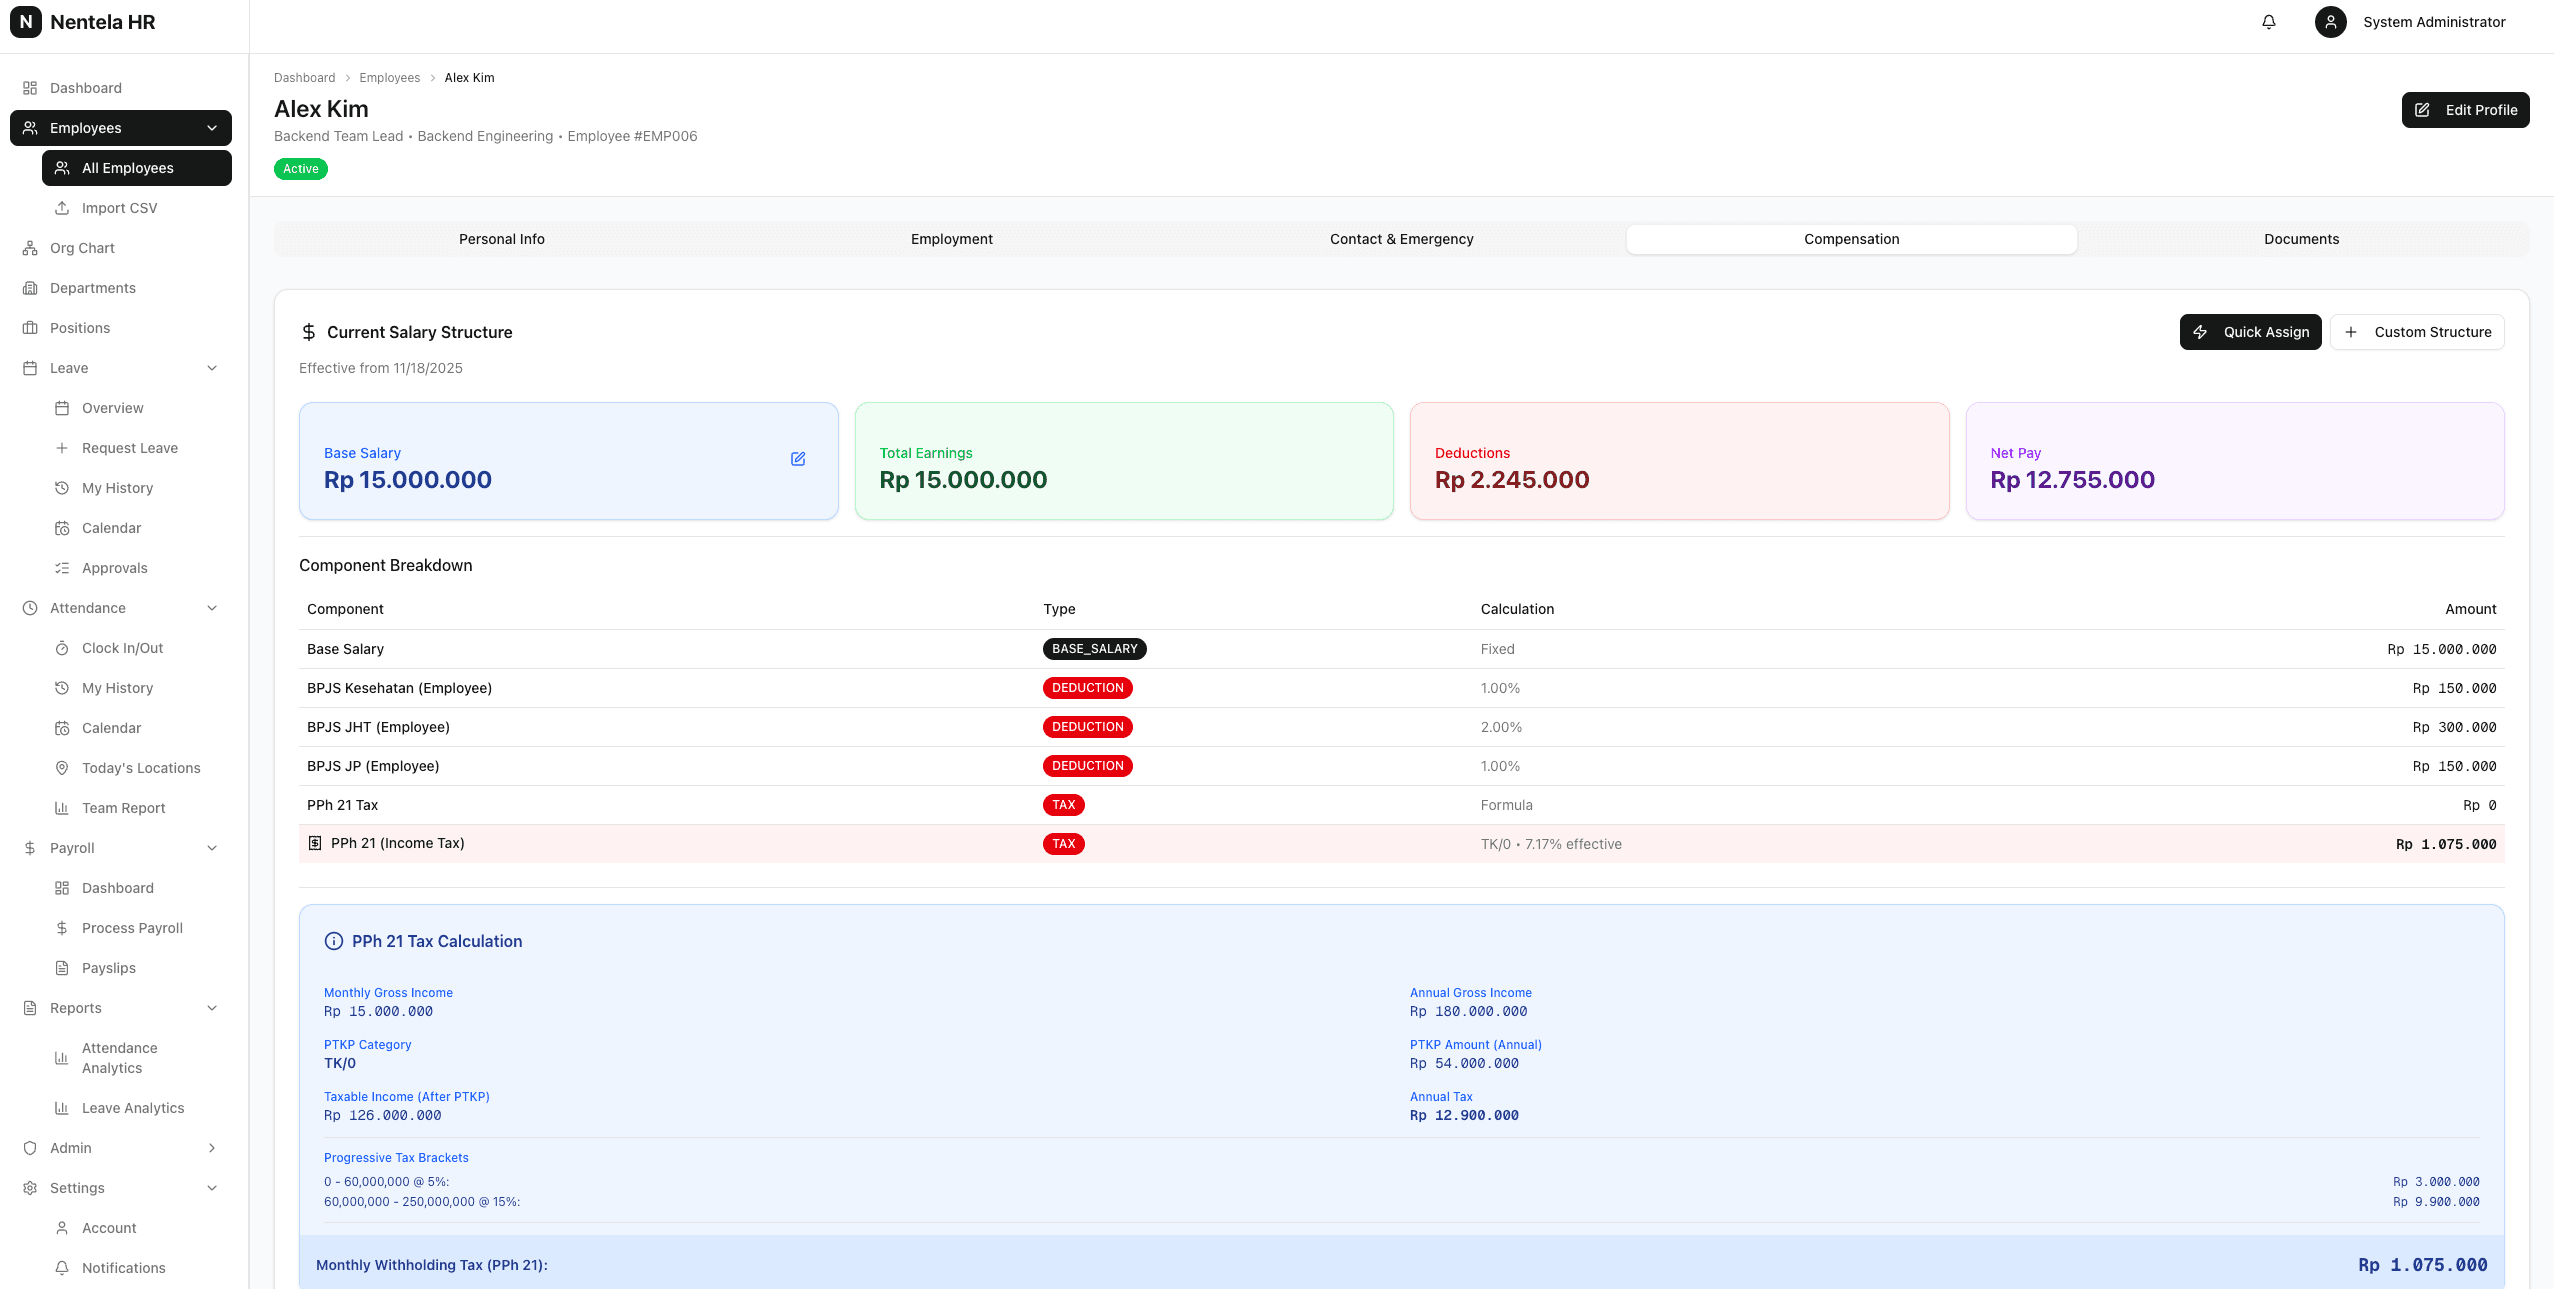Click the Active status badge
2554x1289 pixels.
(300, 168)
